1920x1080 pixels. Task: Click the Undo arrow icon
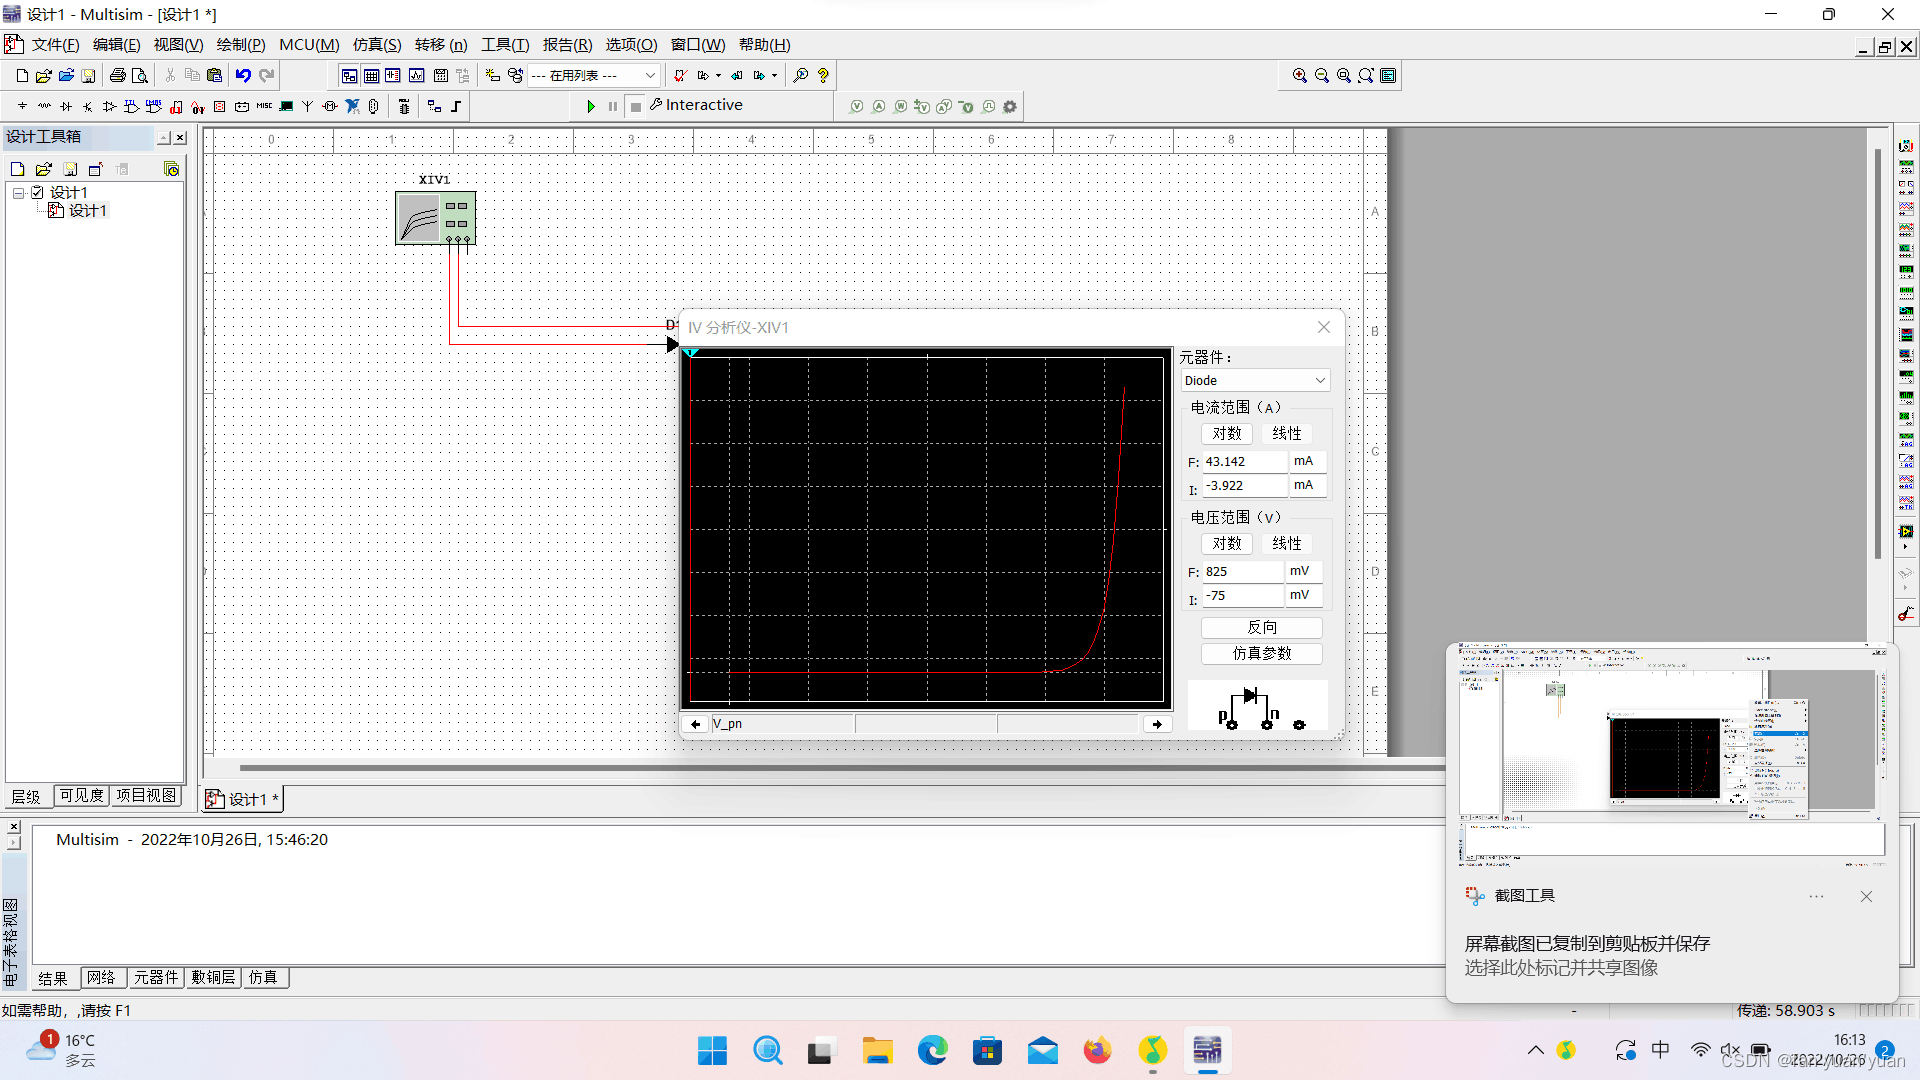[243, 75]
